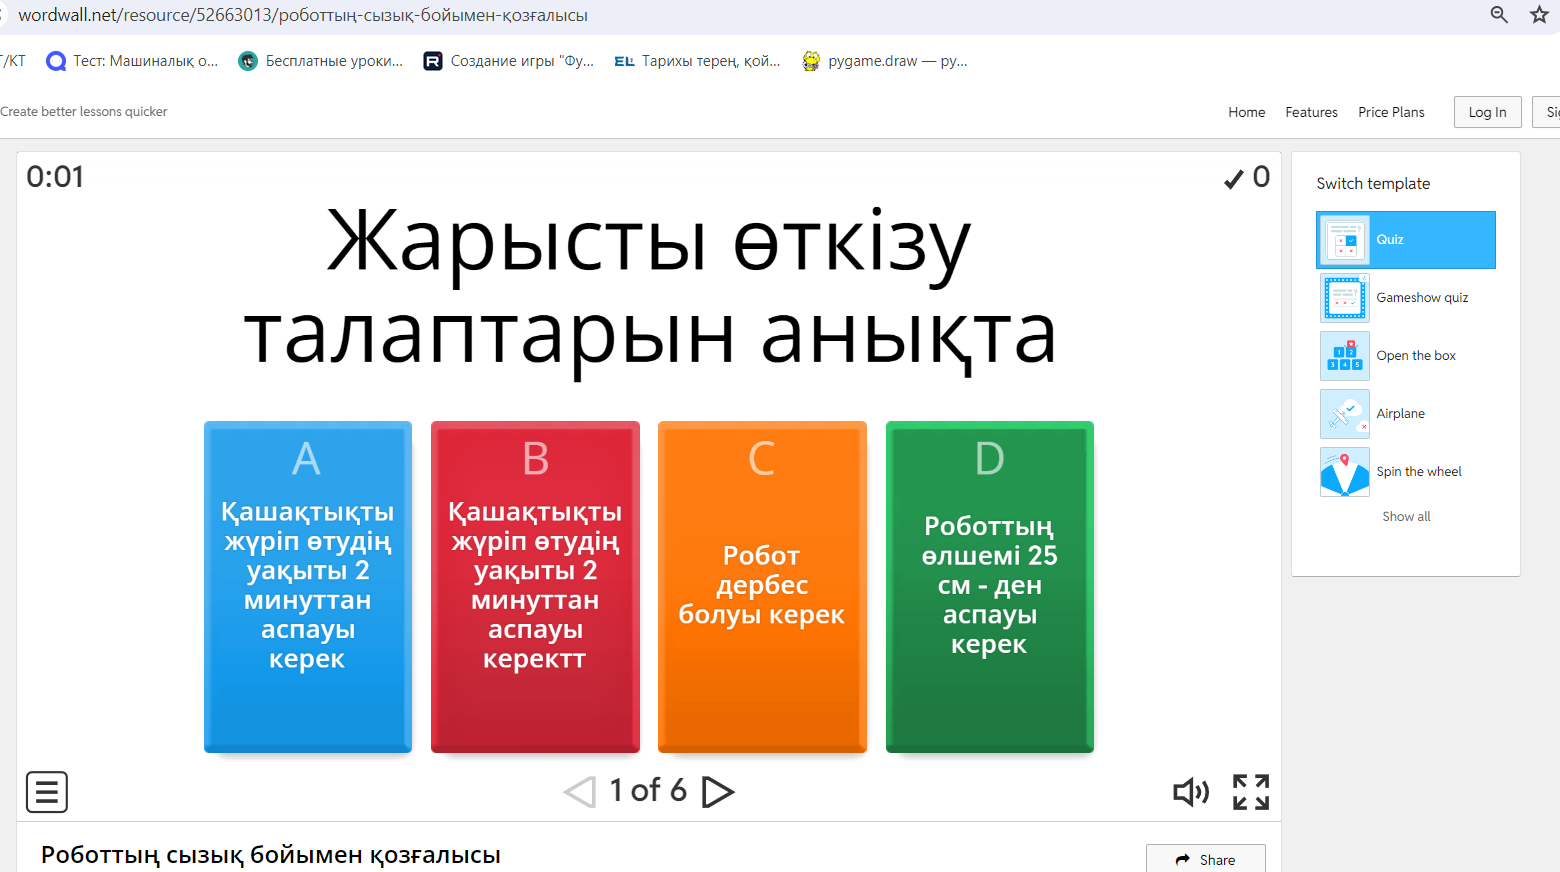Open the Price Plans nav link
This screenshot has width=1560, height=872.
coord(1391,112)
